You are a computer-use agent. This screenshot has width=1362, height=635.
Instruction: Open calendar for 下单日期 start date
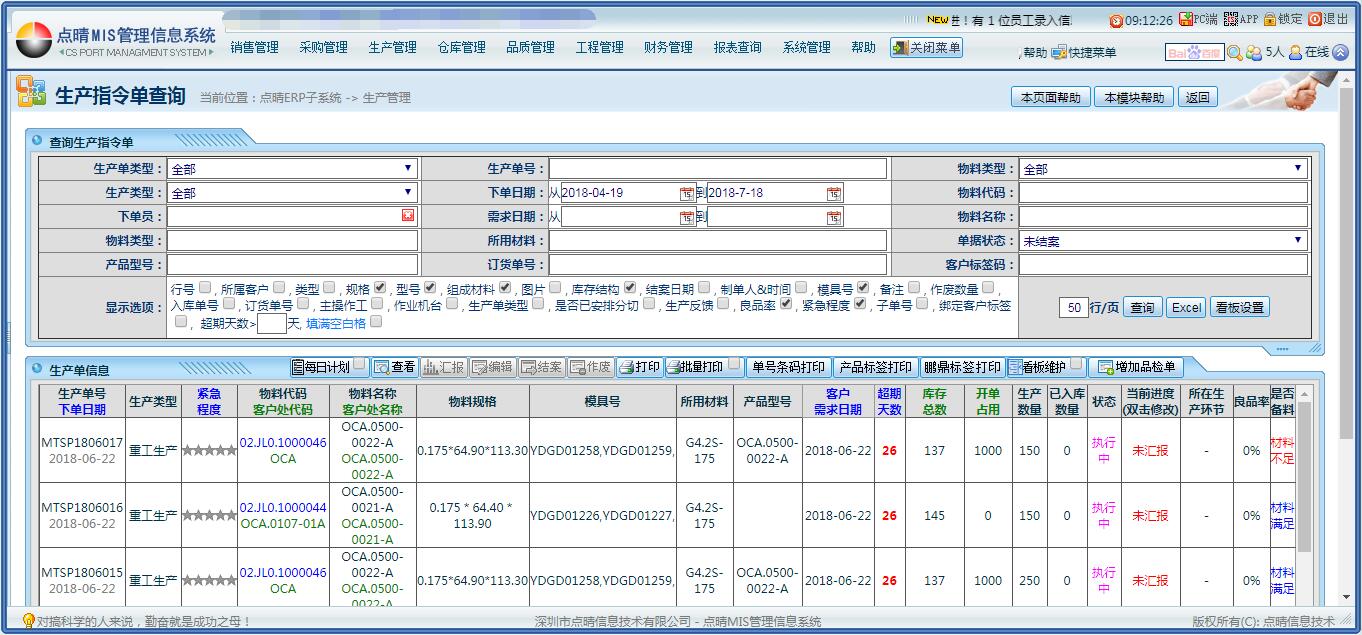687,193
